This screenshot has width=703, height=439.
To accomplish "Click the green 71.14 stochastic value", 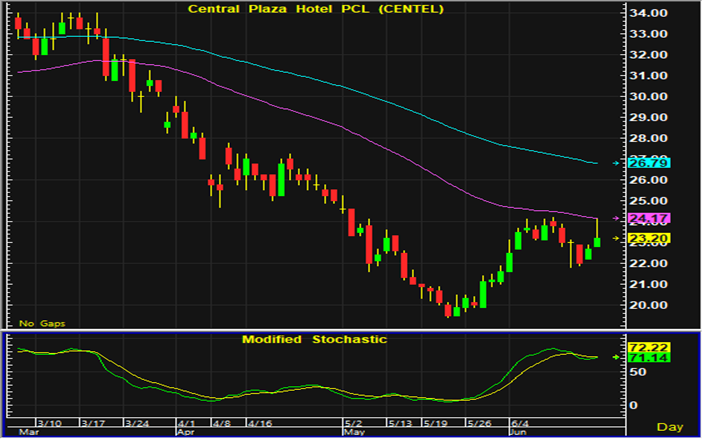I will tap(649, 358).
